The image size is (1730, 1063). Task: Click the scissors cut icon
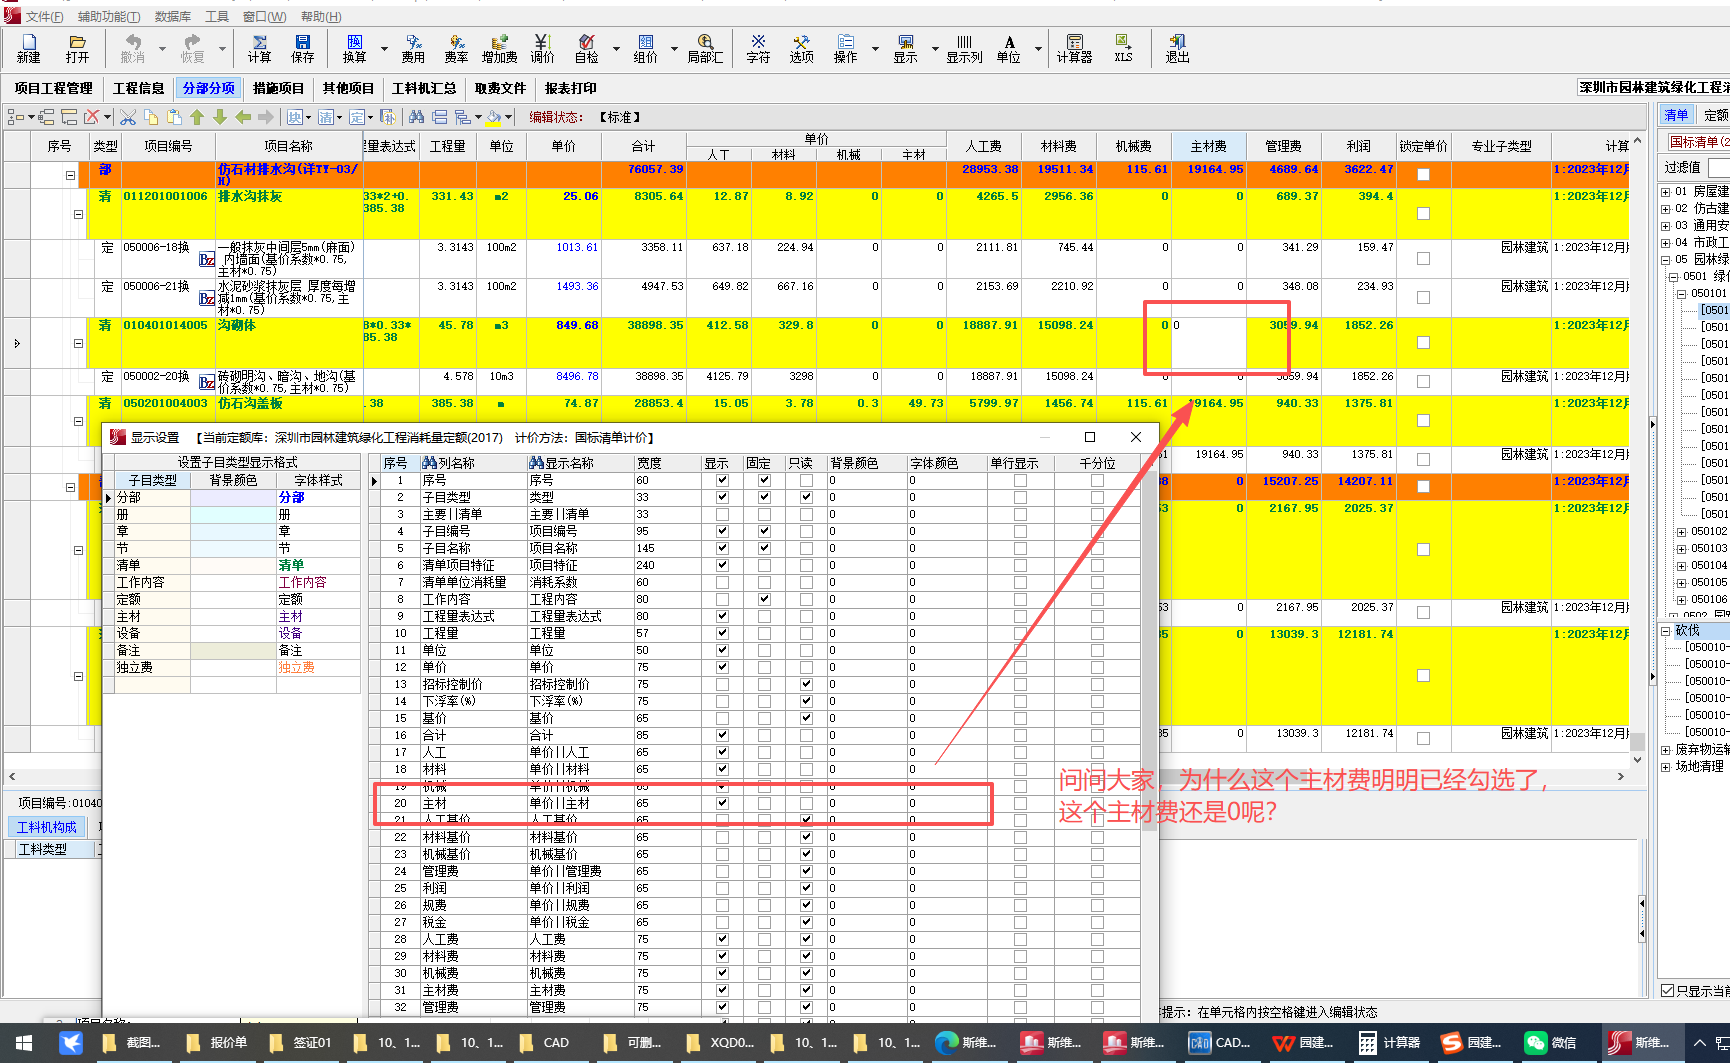pos(128,117)
